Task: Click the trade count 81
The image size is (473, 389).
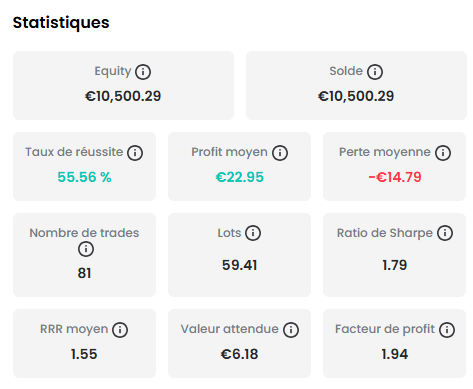Action: 84,273
